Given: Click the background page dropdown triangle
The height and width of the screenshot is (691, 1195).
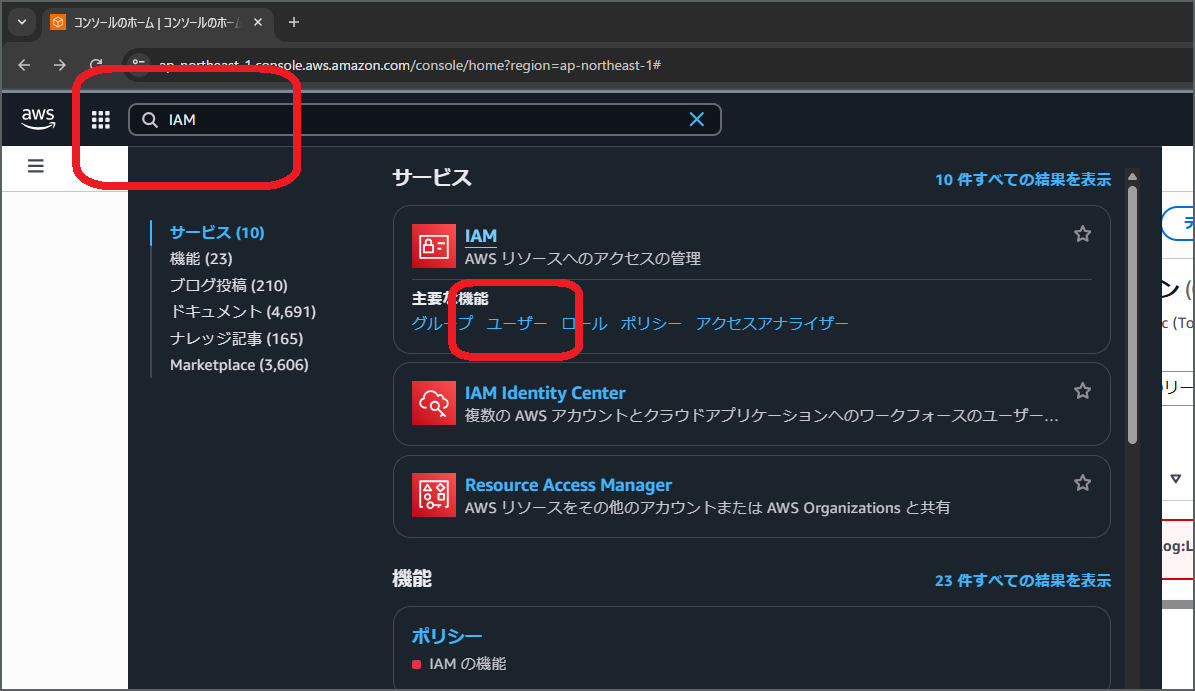Looking at the screenshot, I should point(1176,478).
